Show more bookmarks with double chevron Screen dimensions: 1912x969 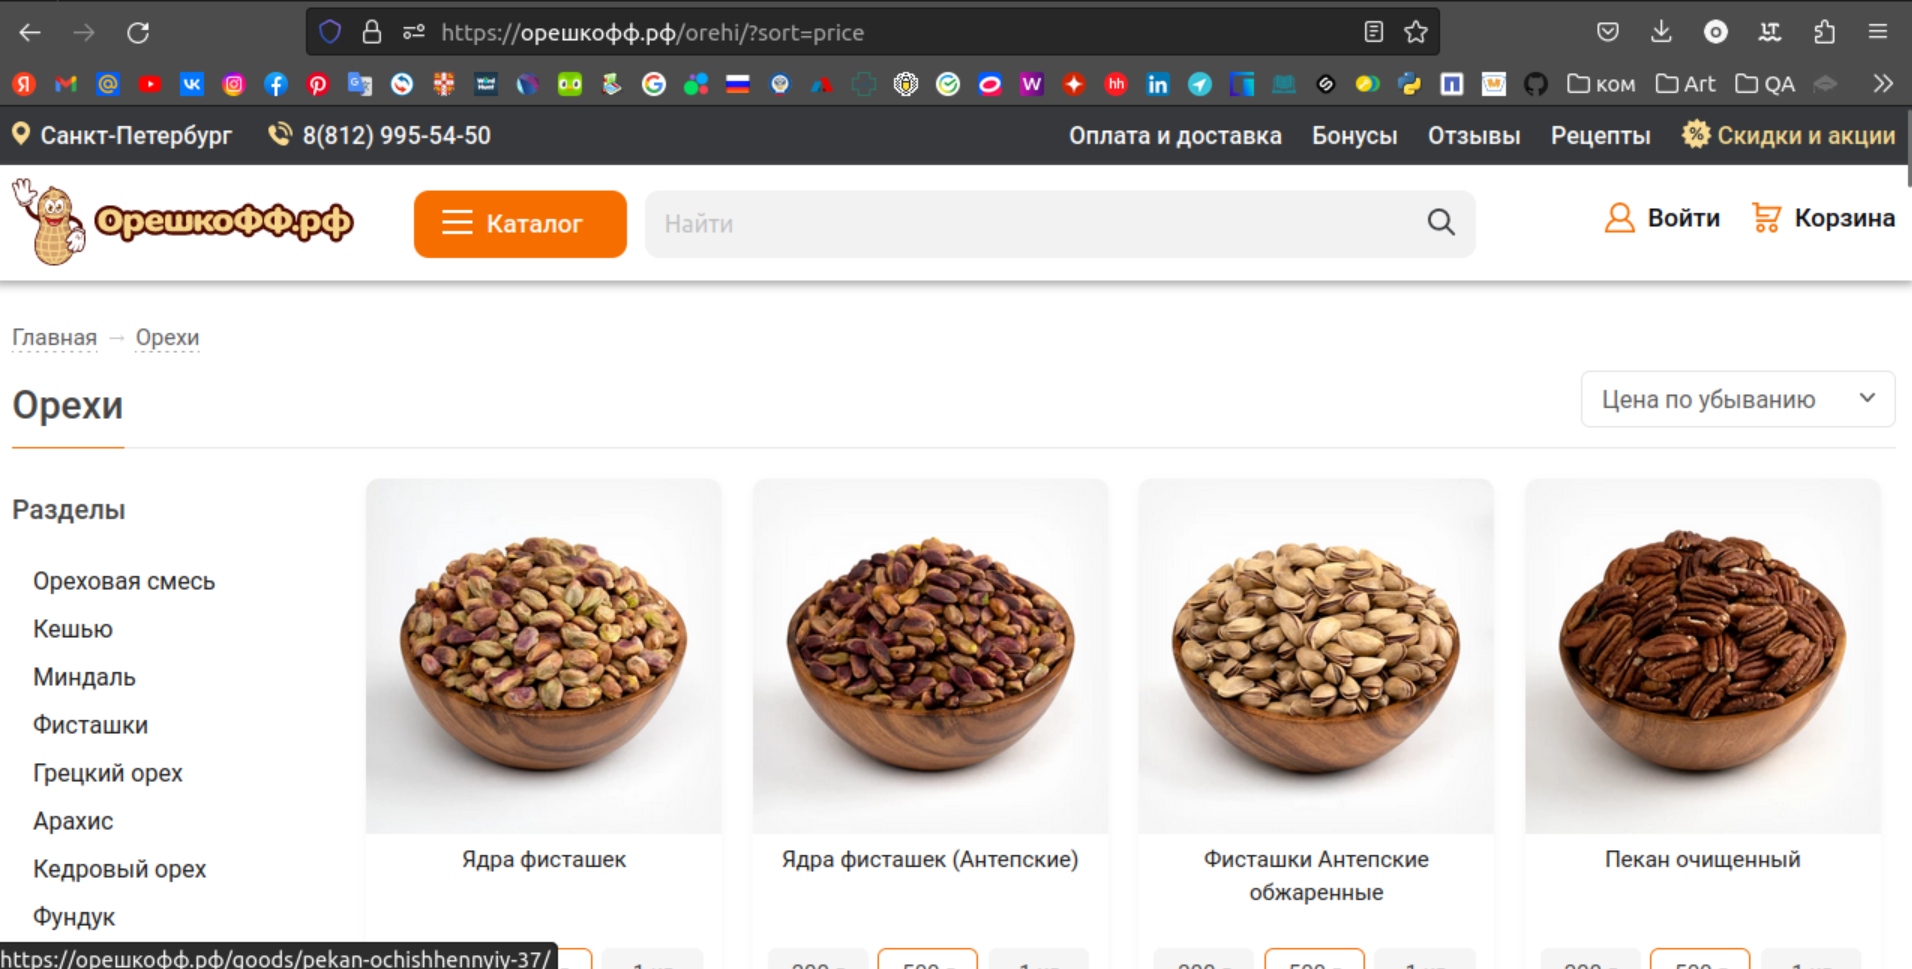pos(1883,84)
